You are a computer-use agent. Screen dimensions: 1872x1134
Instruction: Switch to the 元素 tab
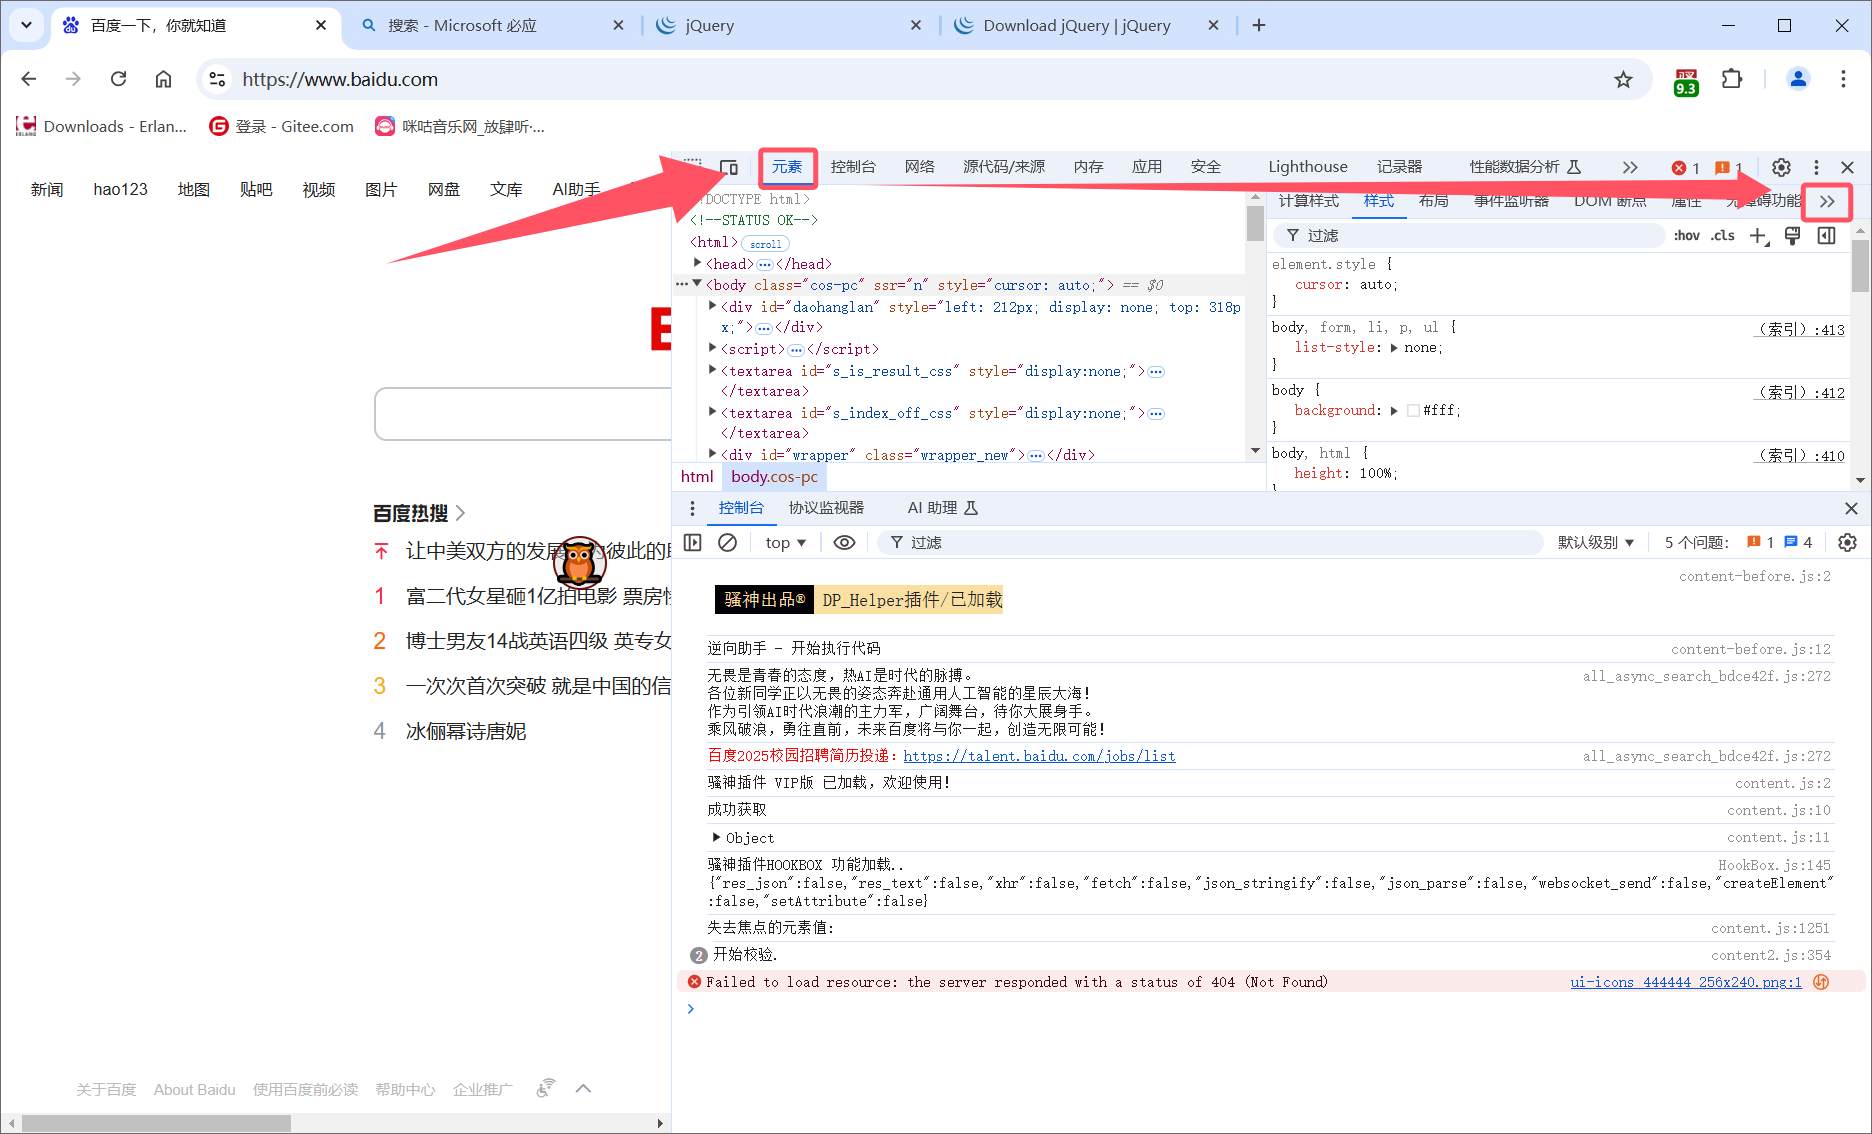click(787, 167)
